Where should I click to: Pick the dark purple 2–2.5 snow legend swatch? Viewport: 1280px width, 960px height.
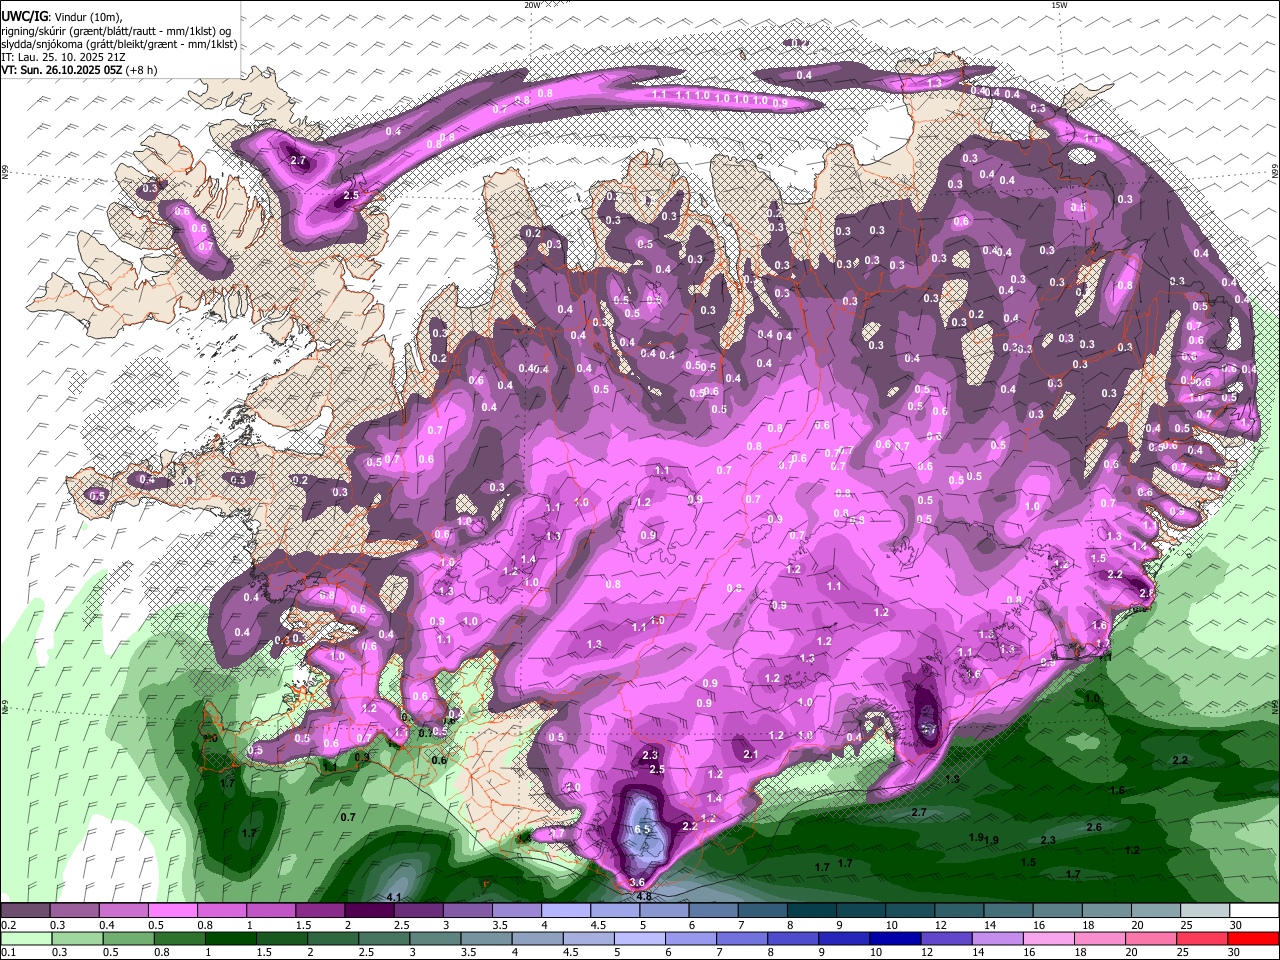coord(369,911)
